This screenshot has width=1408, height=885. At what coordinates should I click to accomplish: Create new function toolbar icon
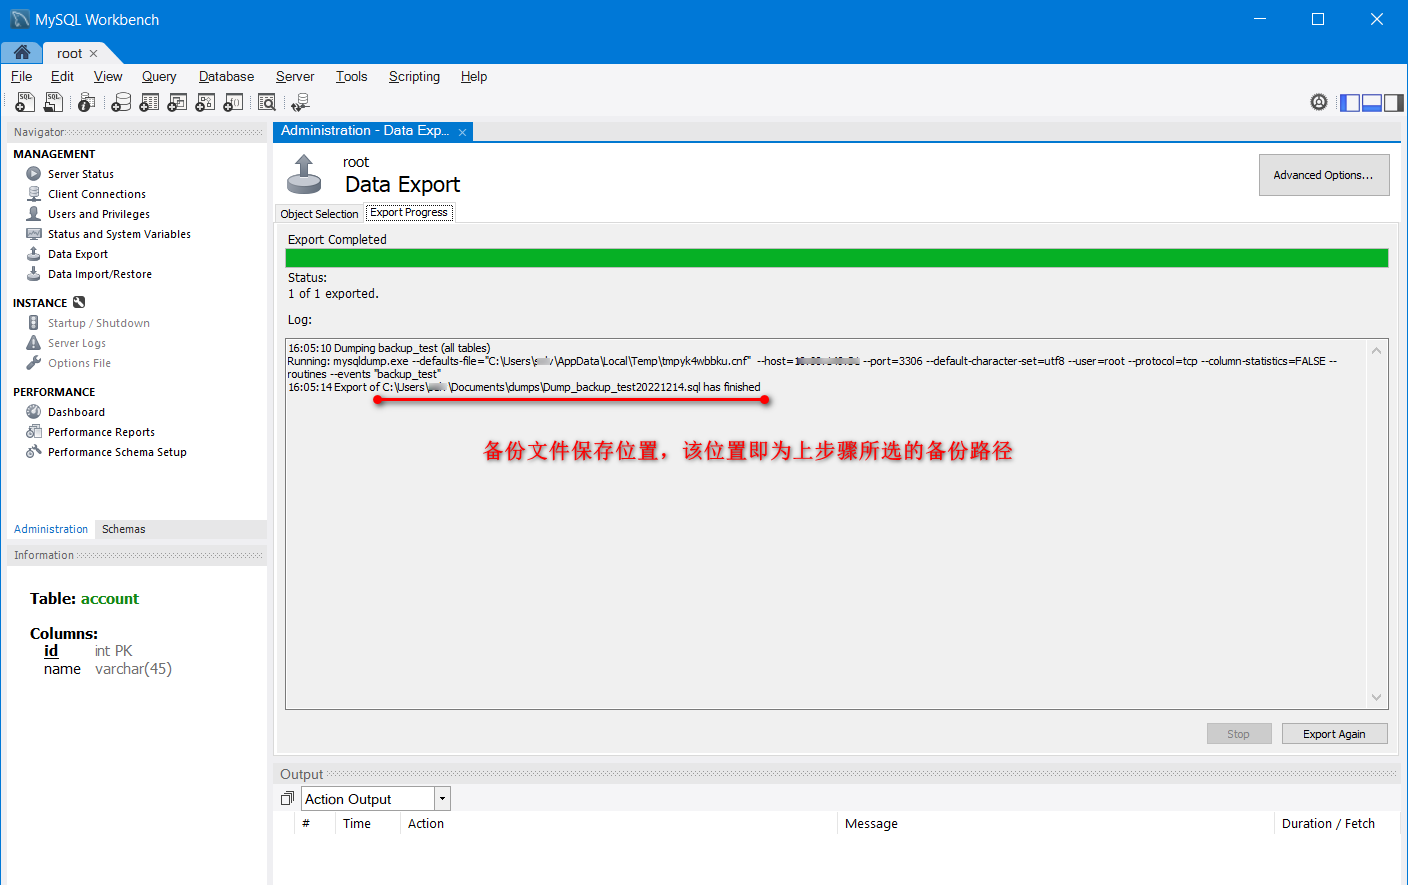(x=233, y=102)
